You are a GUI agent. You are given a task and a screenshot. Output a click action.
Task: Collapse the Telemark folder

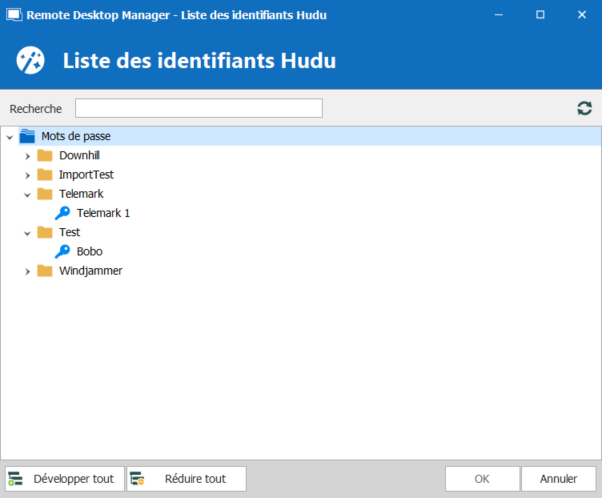[x=27, y=194]
